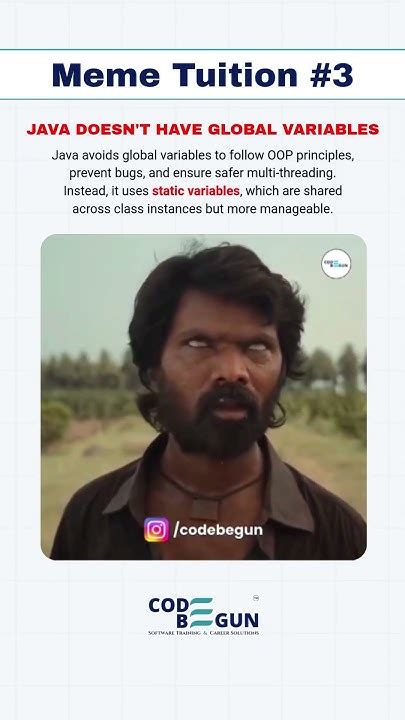Click the word 'COD' in the bottom logo
Image resolution: width=405 pixels, height=720 pixels.
coord(168,605)
